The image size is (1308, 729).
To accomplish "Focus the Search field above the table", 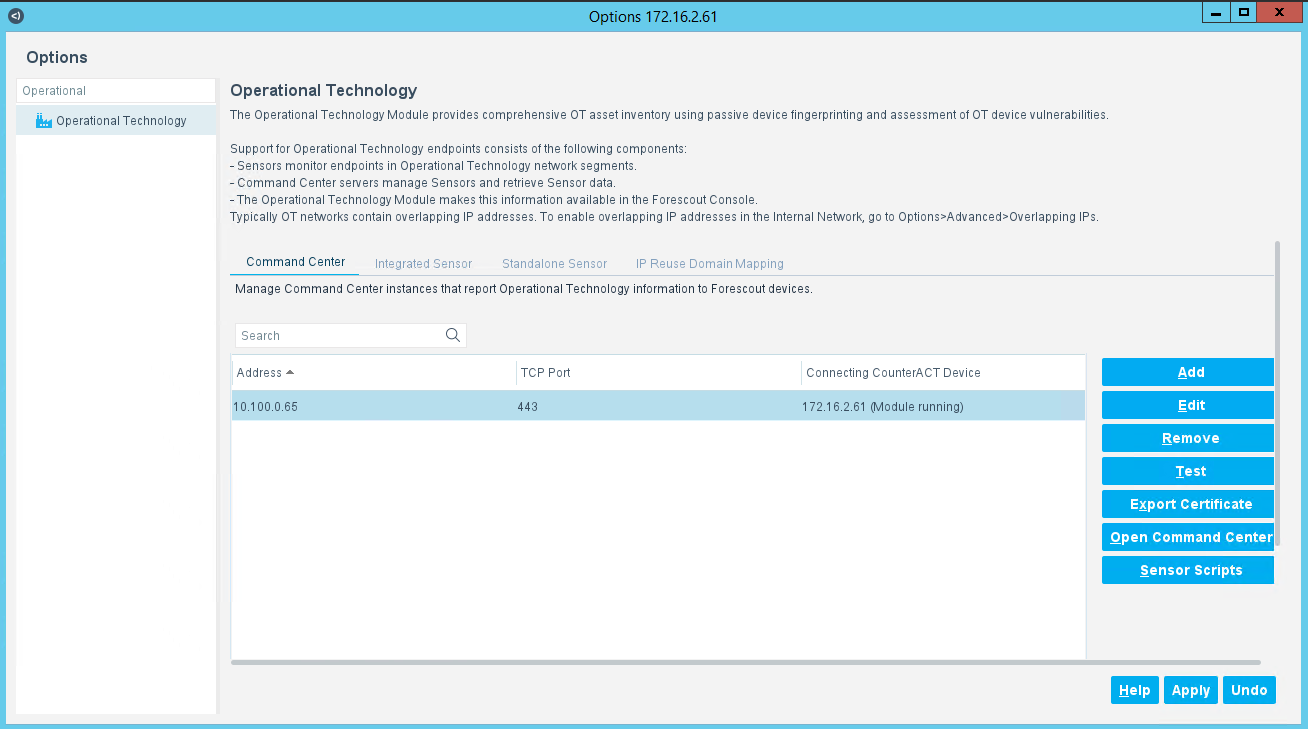I will coord(350,336).
